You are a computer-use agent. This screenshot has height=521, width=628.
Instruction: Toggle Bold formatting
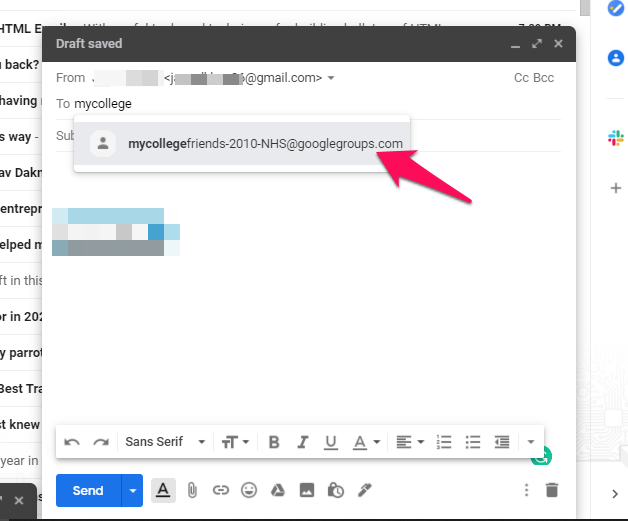tap(274, 442)
